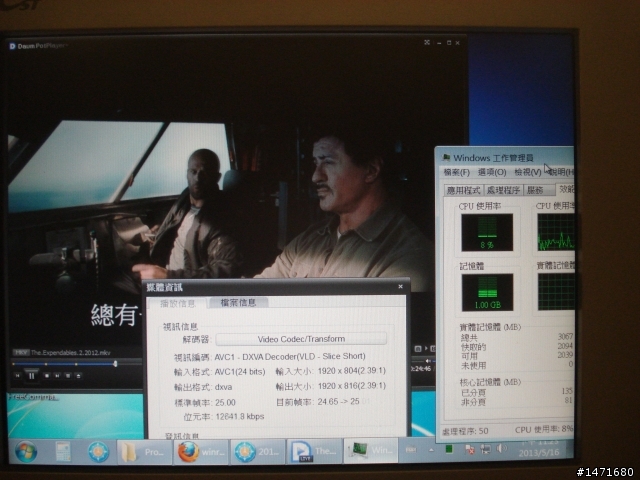Image resolution: width=640 pixels, height=480 pixels.
Task: Click the CPU 使用率 8% meter
Action: tap(487, 232)
